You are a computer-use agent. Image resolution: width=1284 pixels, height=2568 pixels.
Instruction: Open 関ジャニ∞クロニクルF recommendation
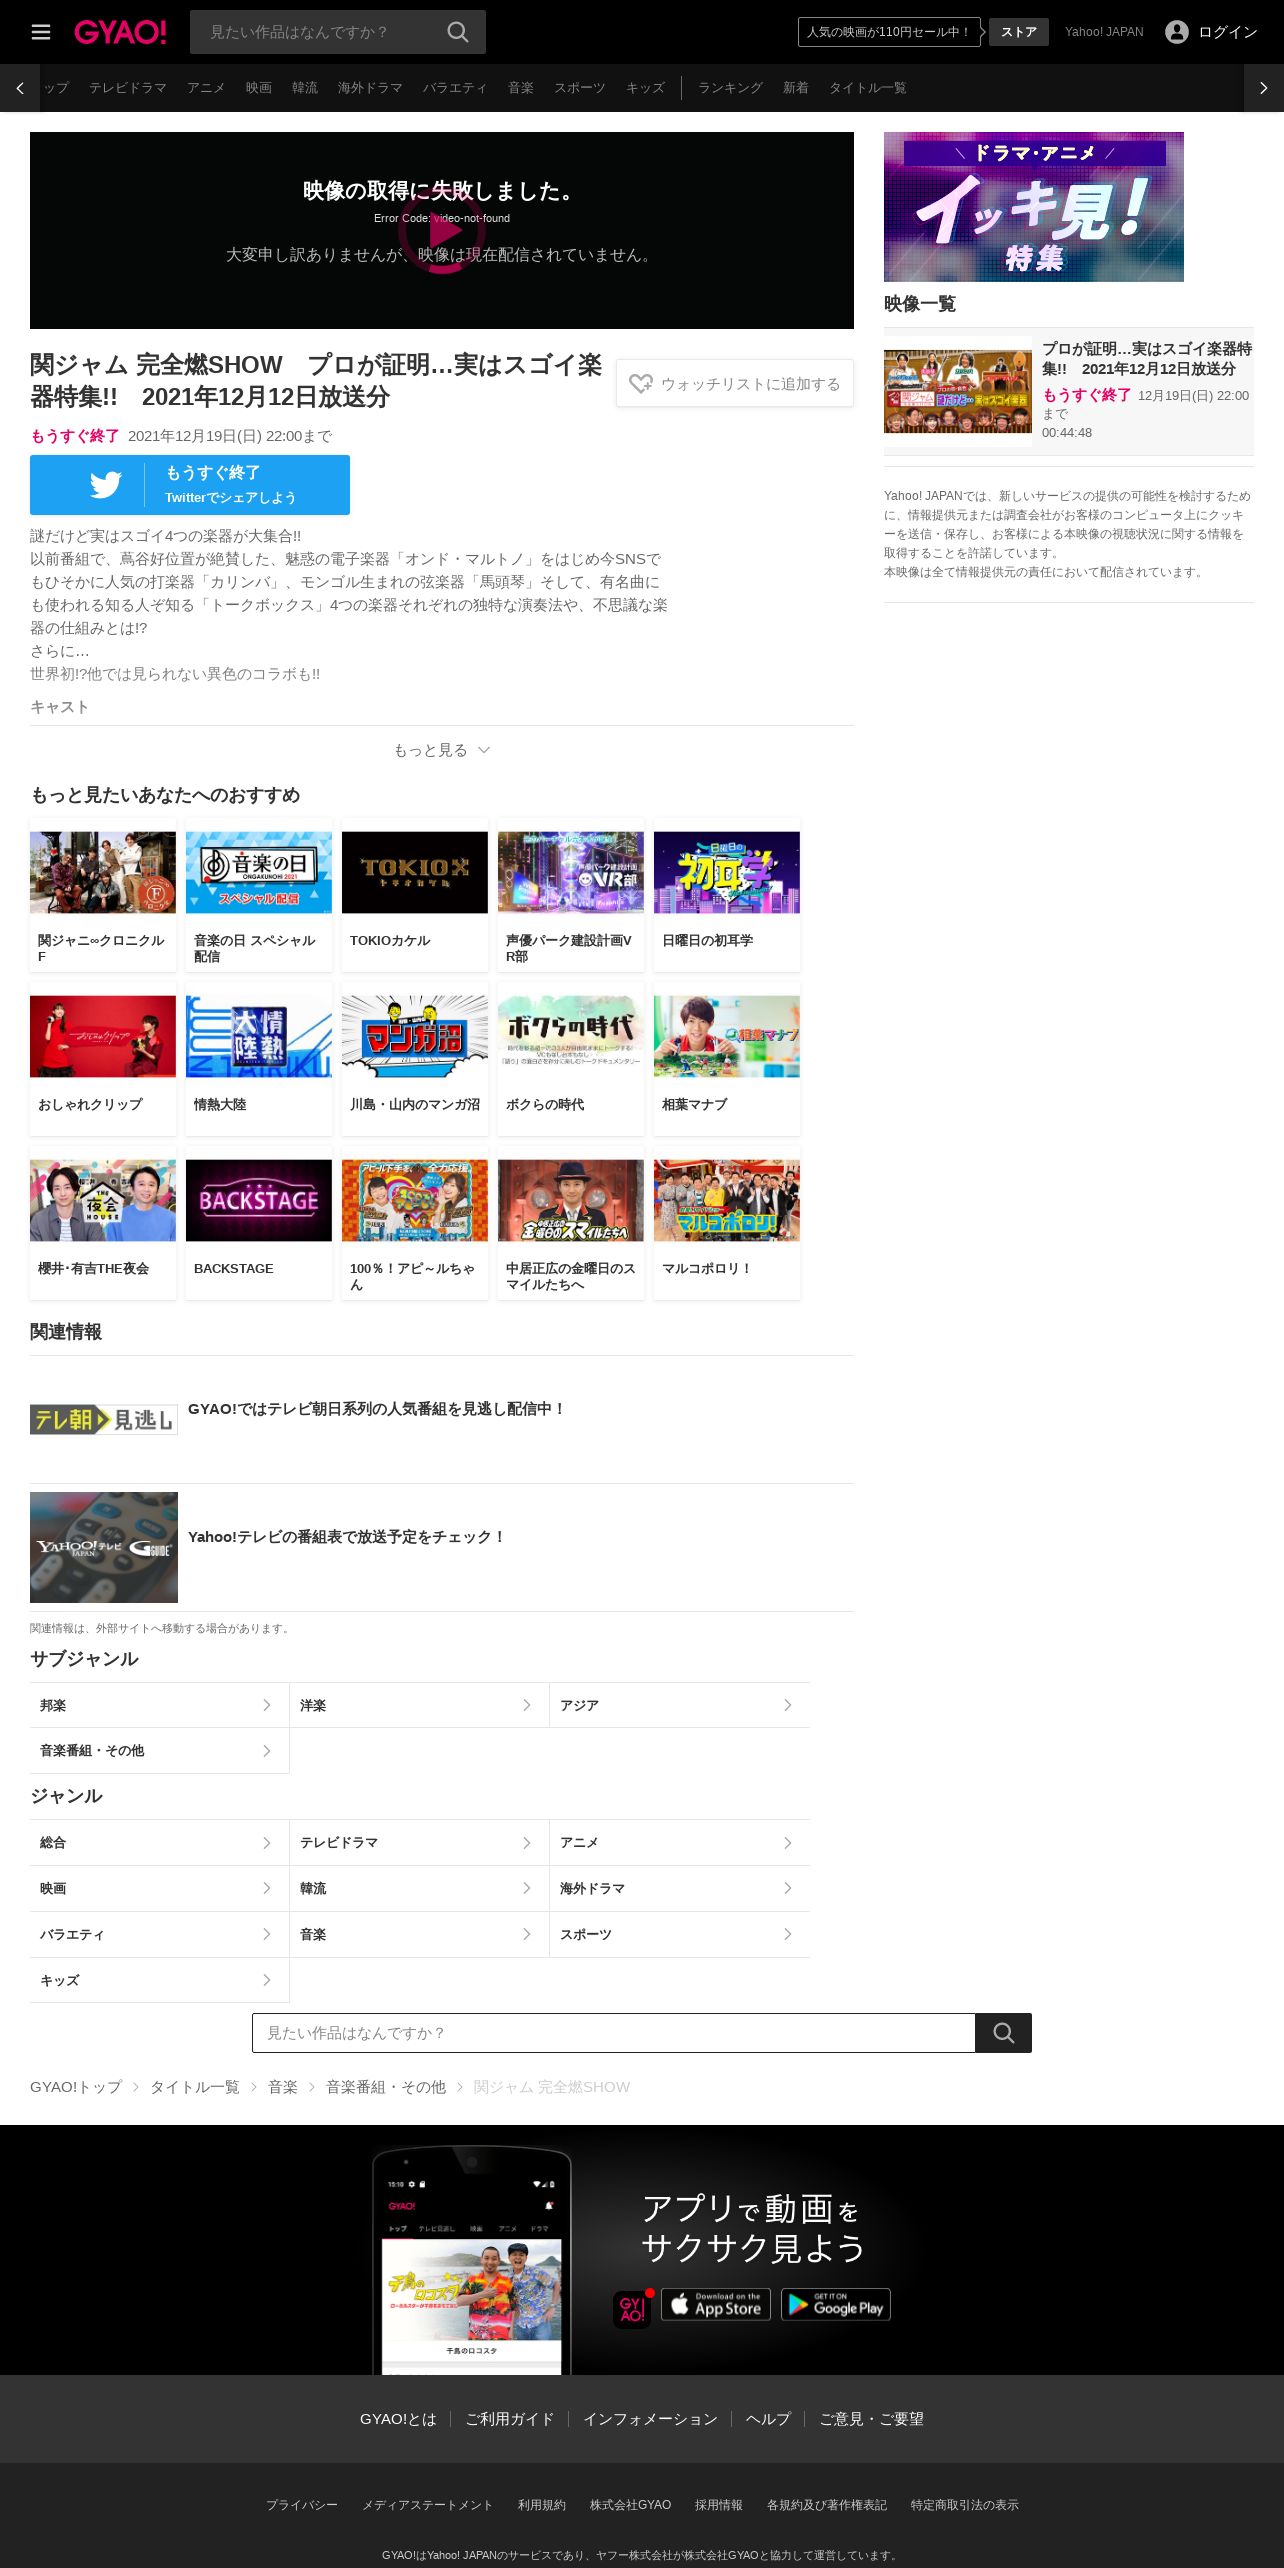[x=103, y=896]
